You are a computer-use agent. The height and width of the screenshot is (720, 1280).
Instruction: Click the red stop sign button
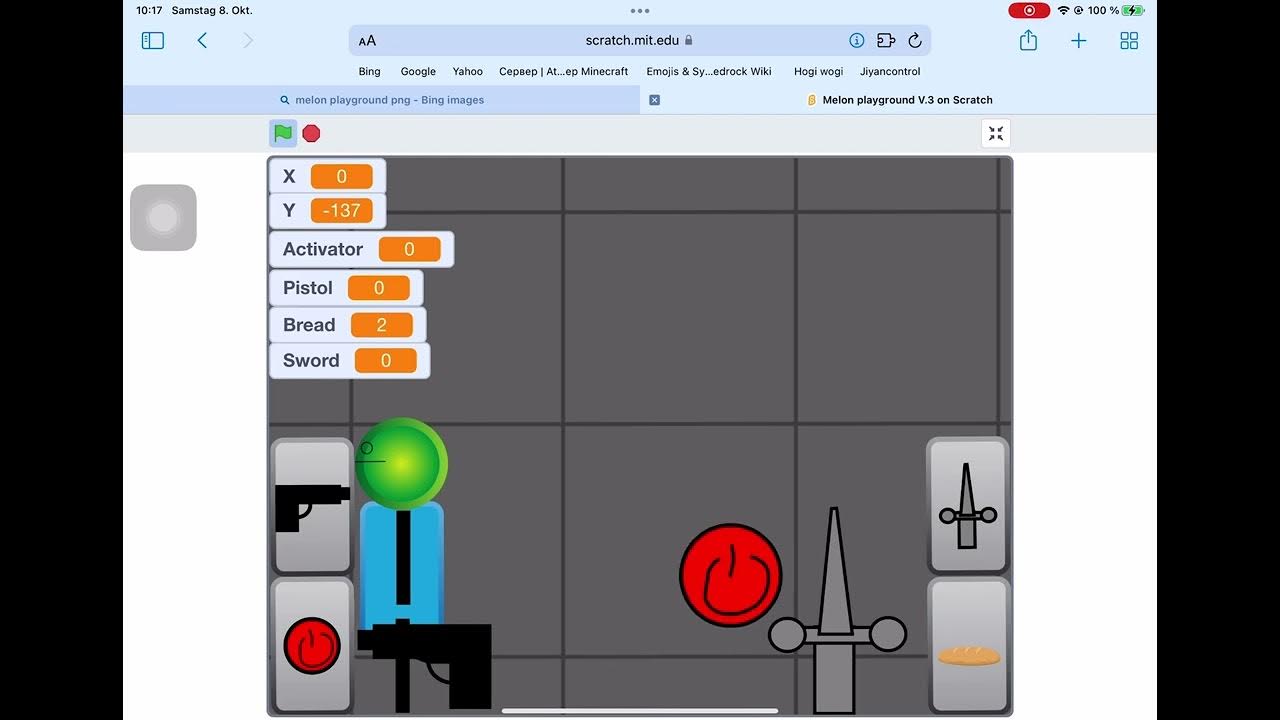pos(311,133)
